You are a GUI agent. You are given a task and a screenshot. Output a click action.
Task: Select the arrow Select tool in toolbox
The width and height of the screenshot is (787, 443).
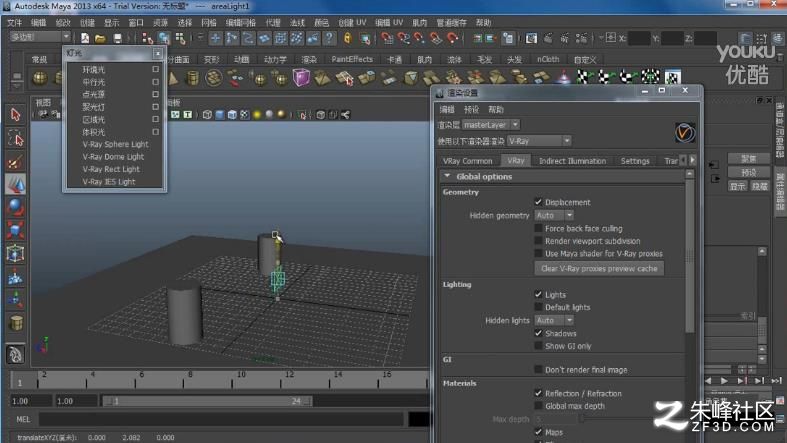point(16,115)
